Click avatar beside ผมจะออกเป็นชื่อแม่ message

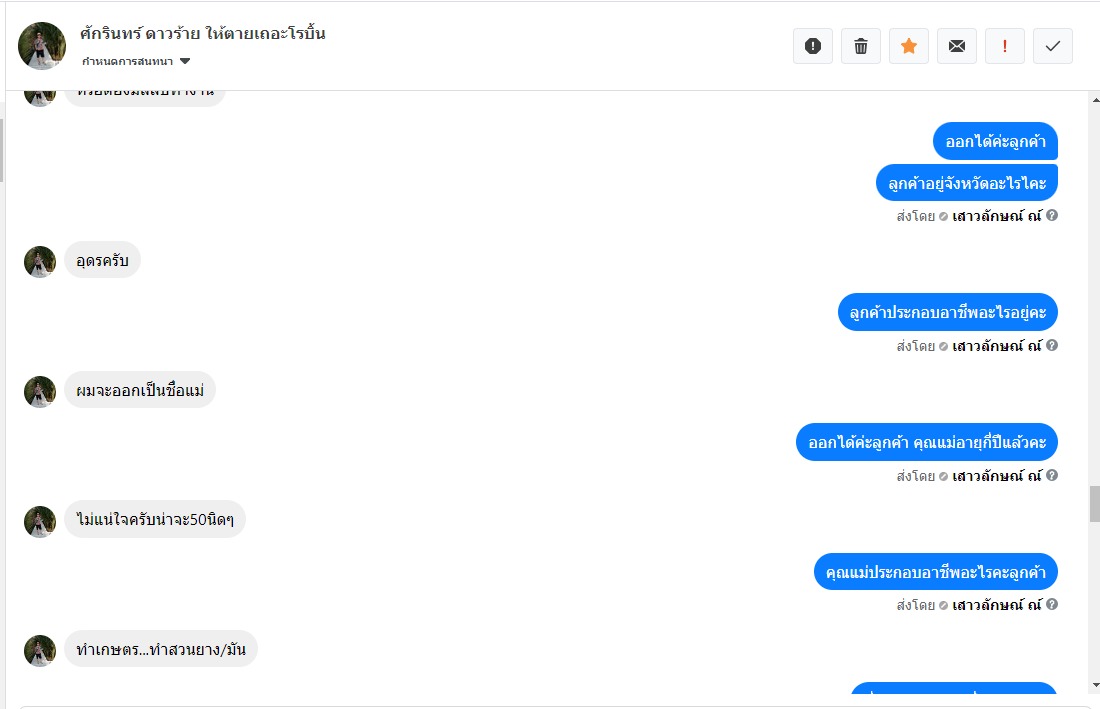click(40, 391)
